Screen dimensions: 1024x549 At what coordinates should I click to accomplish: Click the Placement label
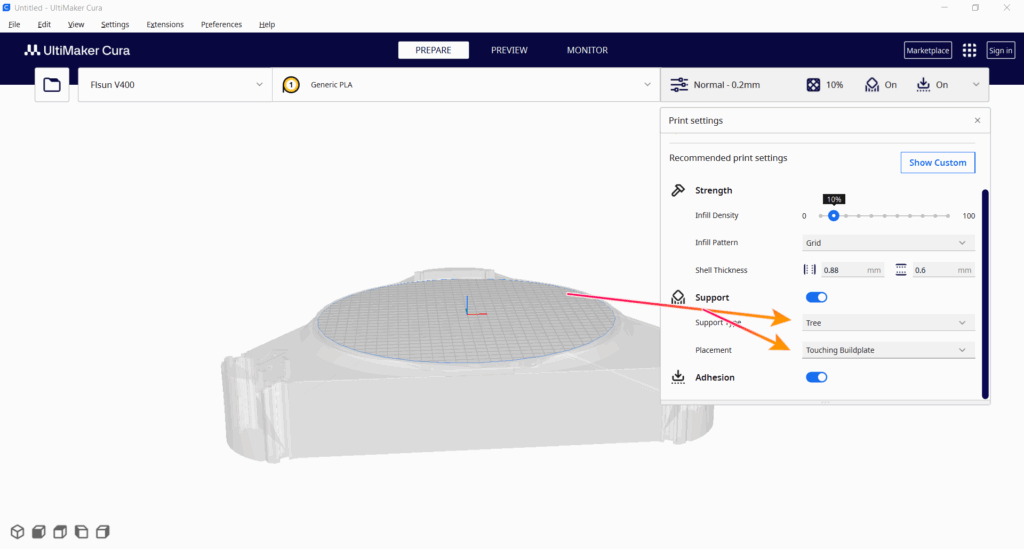(713, 350)
